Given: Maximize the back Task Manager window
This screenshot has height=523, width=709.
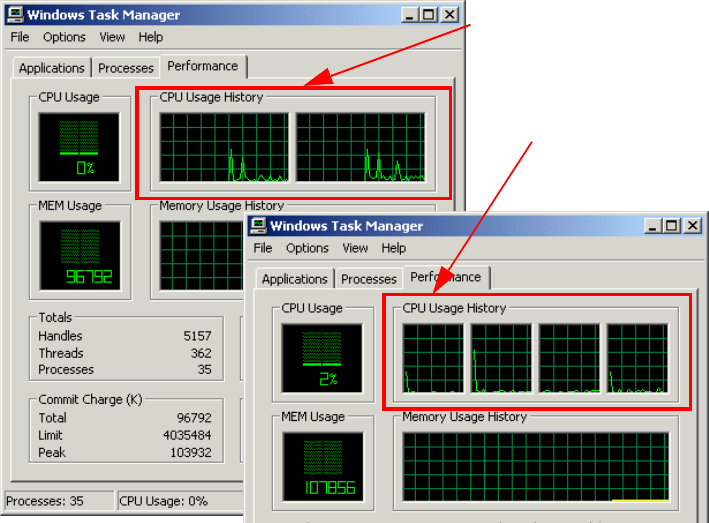Looking at the screenshot, I should click(428, 15).
